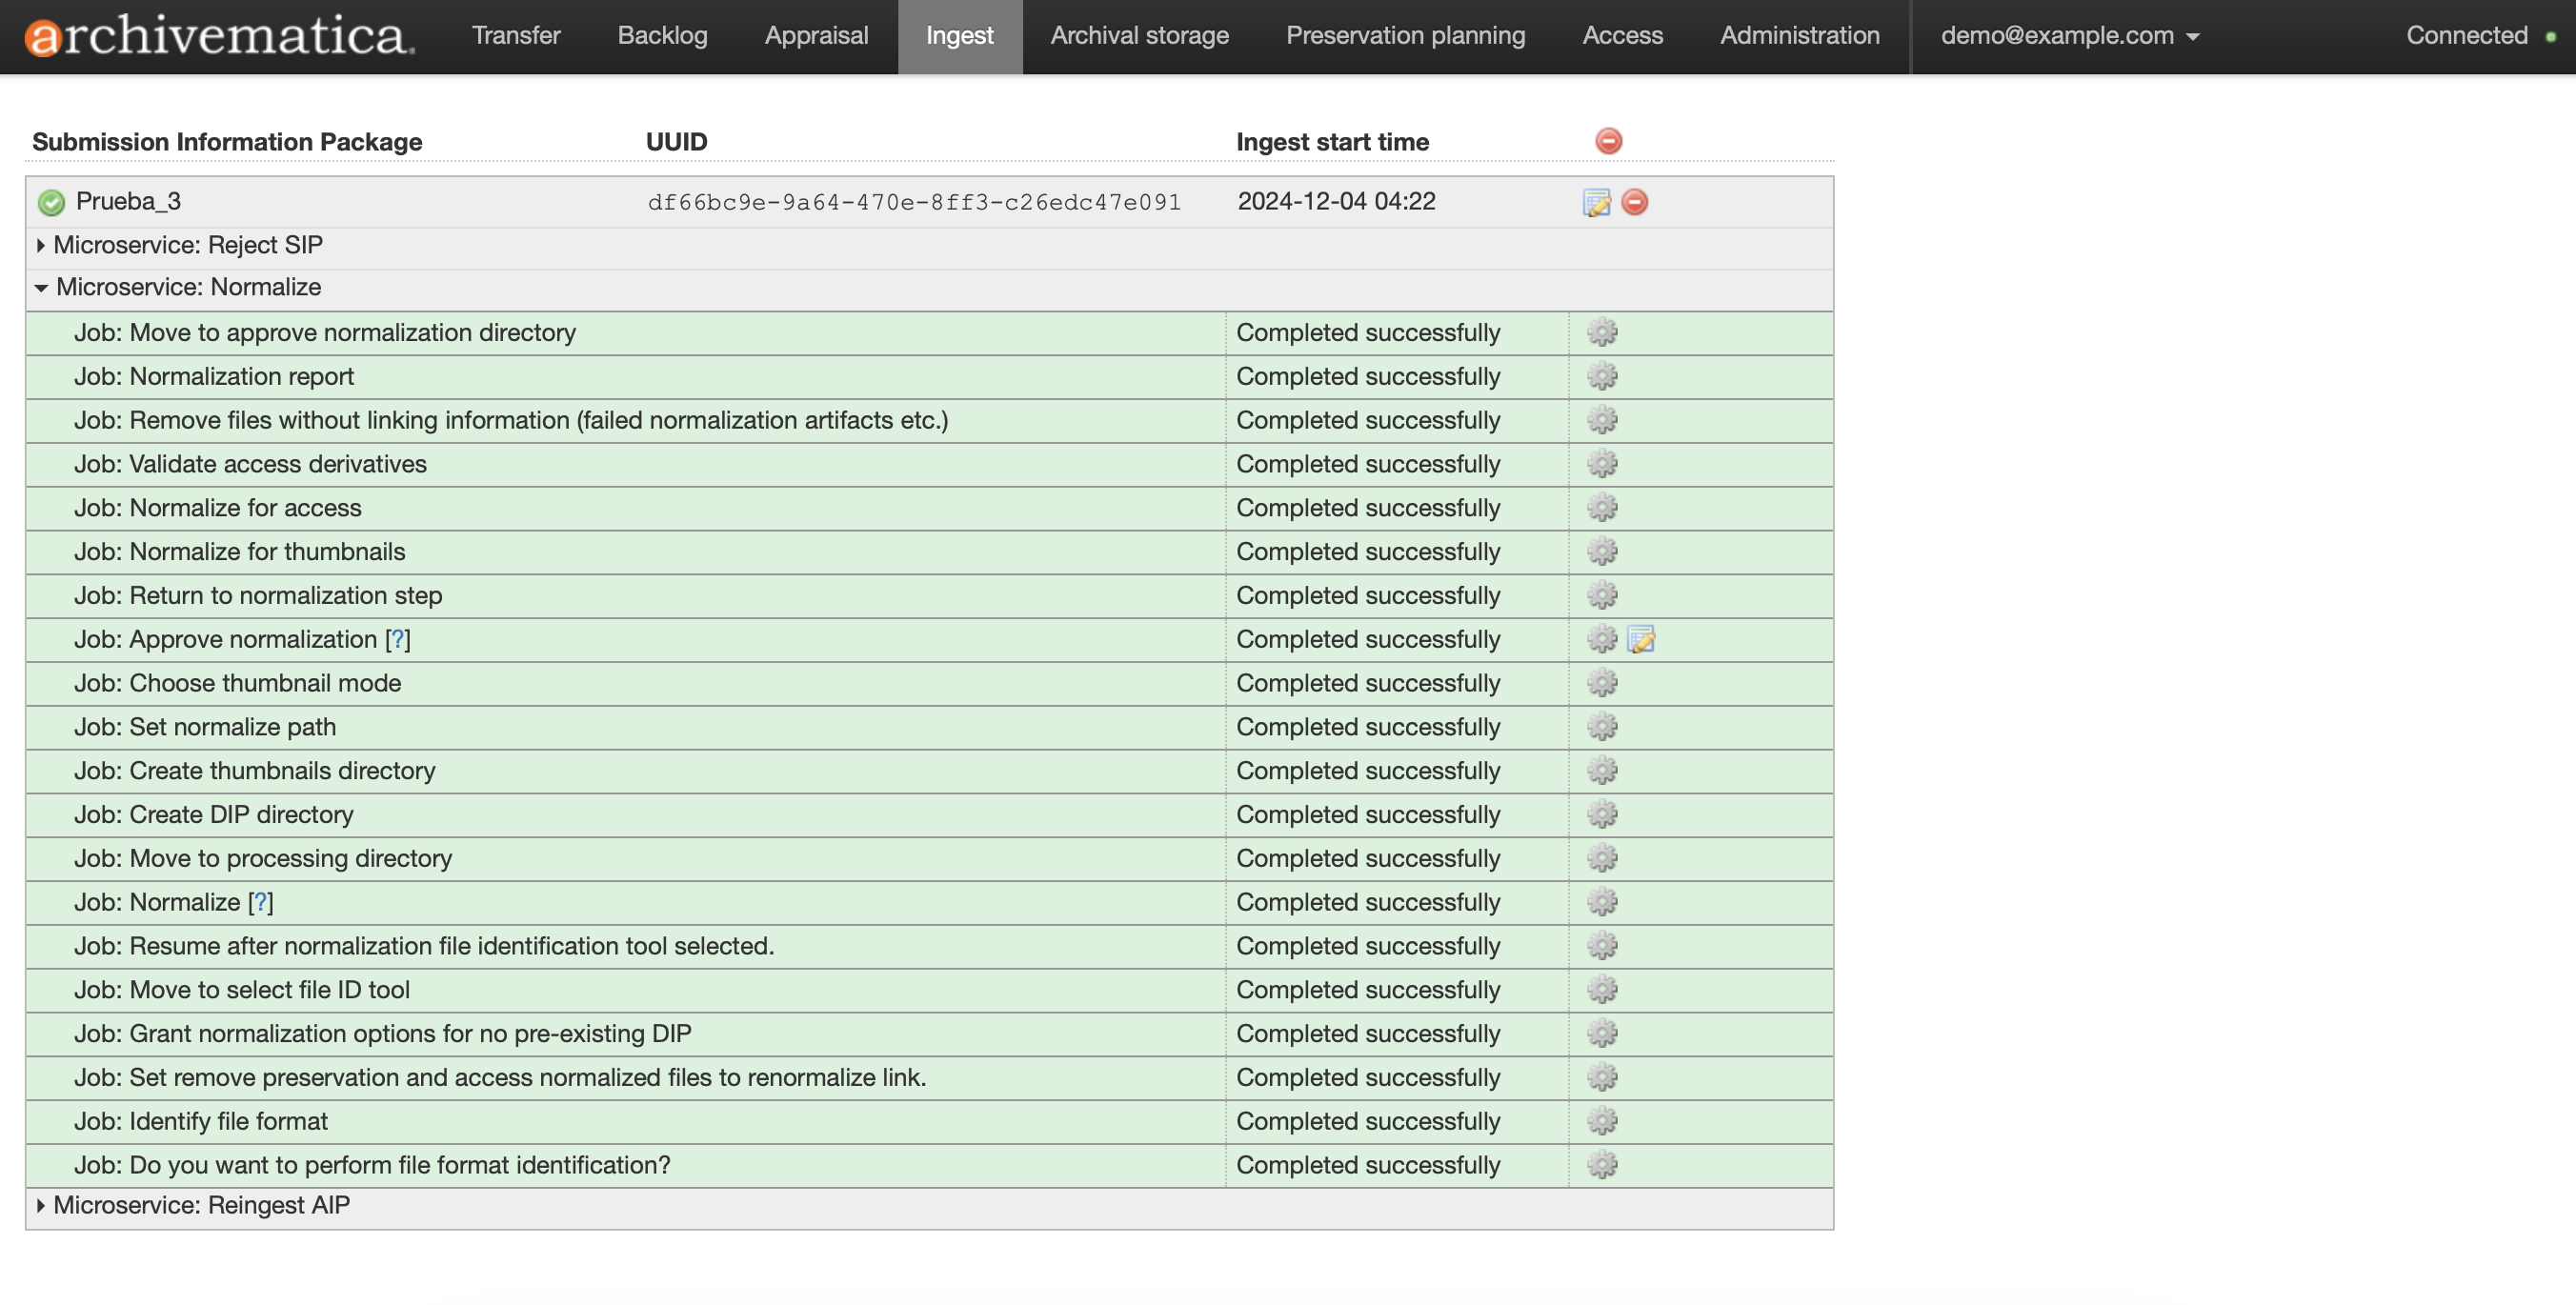The image size is (2576, 1305).
Task: Open metadata report icon for Prueba_3
Action: pyautogui.click(x=1596, y=202)
